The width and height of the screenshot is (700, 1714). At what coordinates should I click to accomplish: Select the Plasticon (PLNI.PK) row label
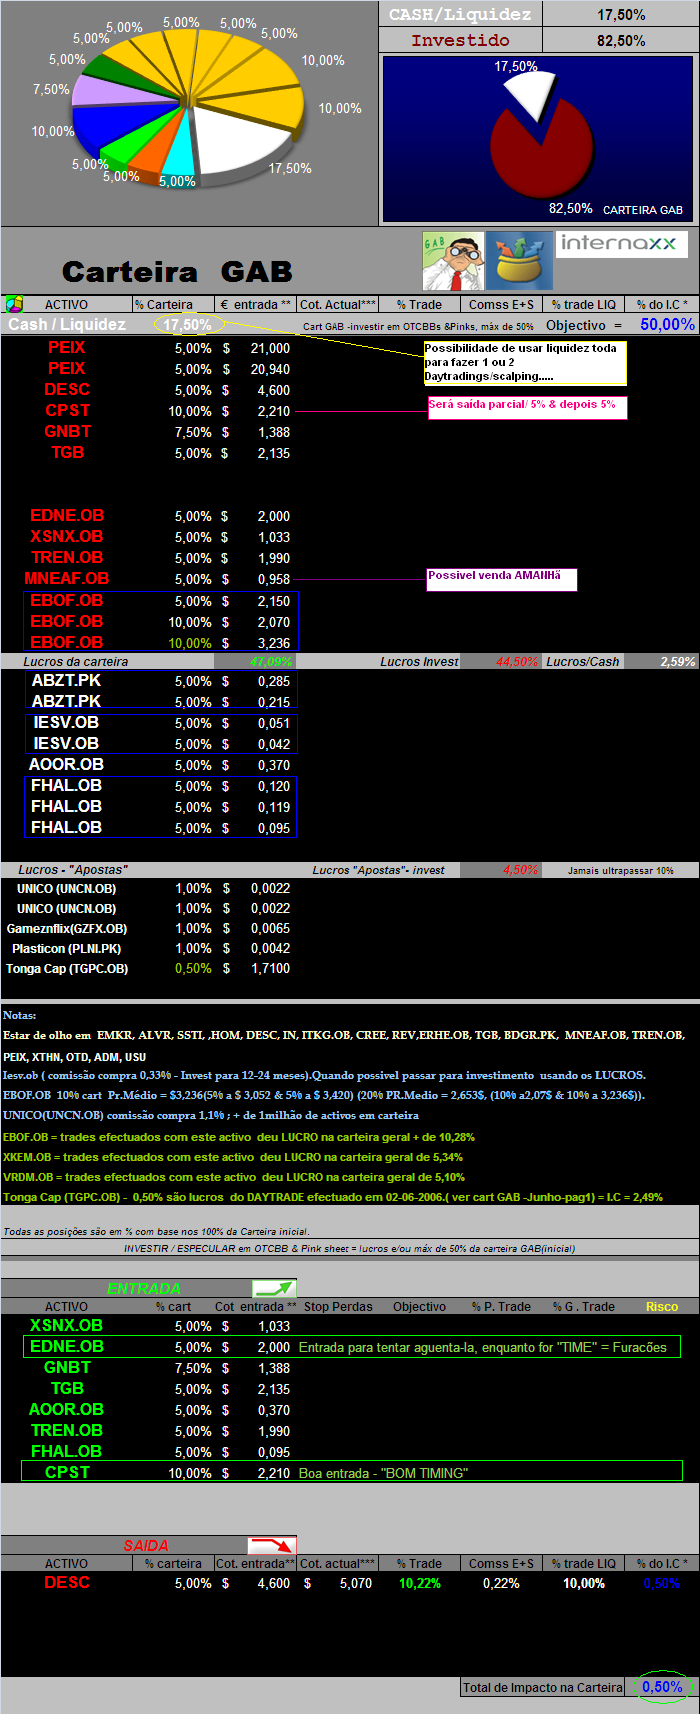66,948
